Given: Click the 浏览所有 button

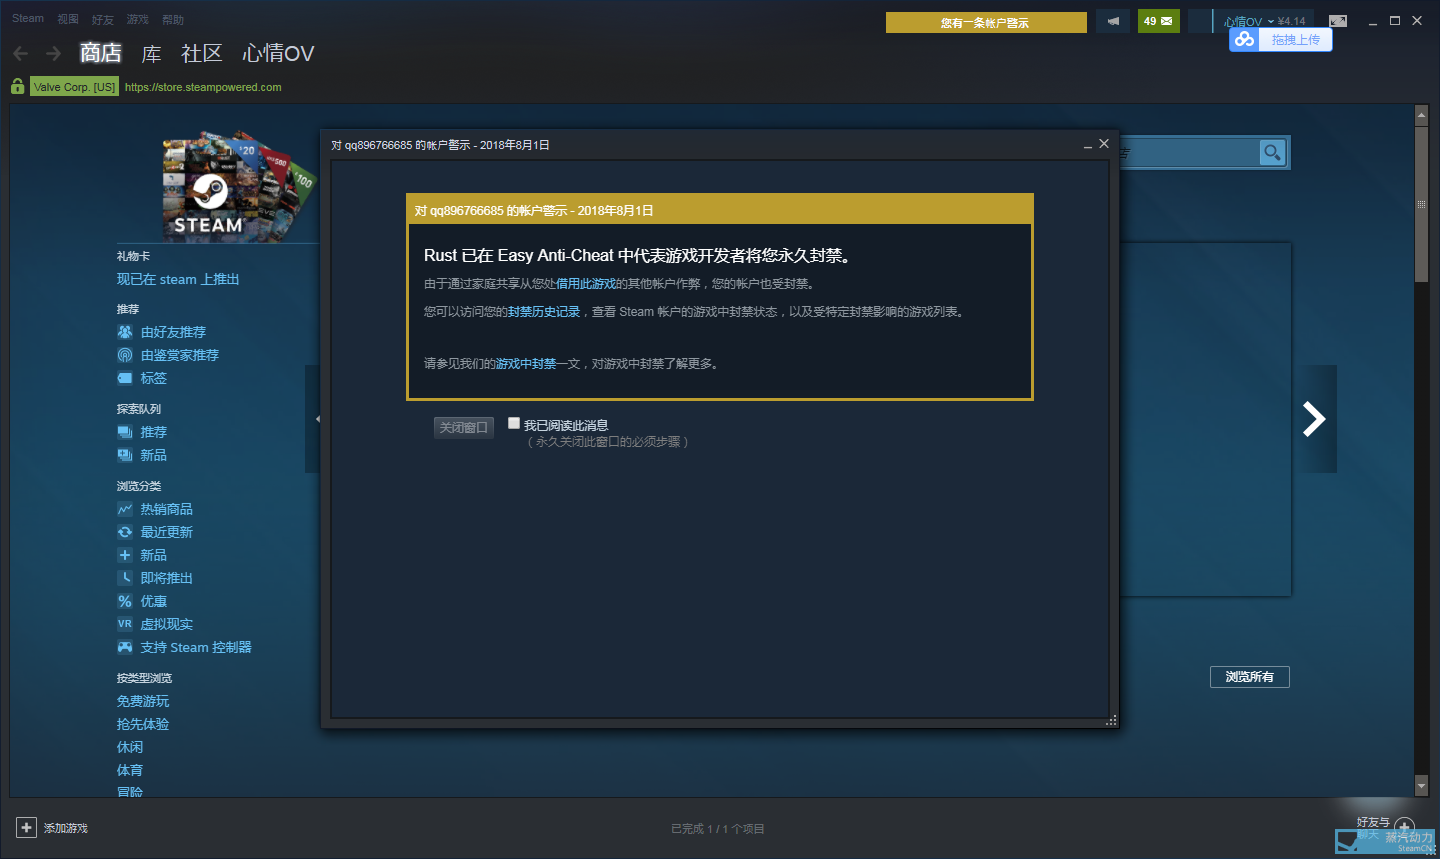Looking at the screenshot, I should [x=1249, y=677].
